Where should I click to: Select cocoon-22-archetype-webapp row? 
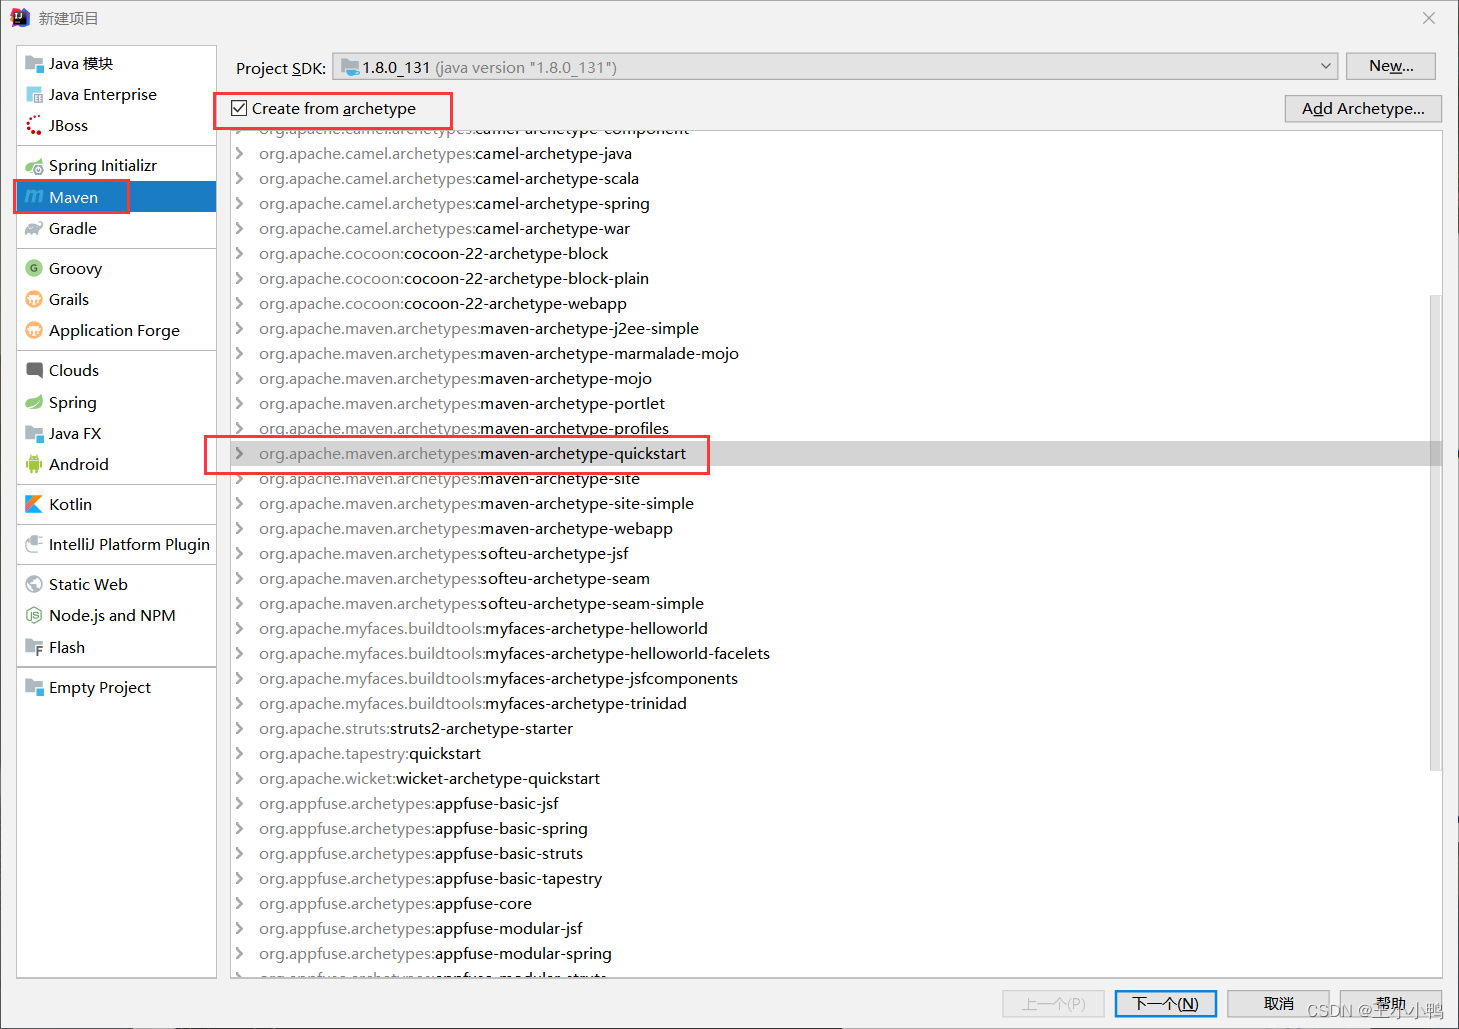coord(835,303)
